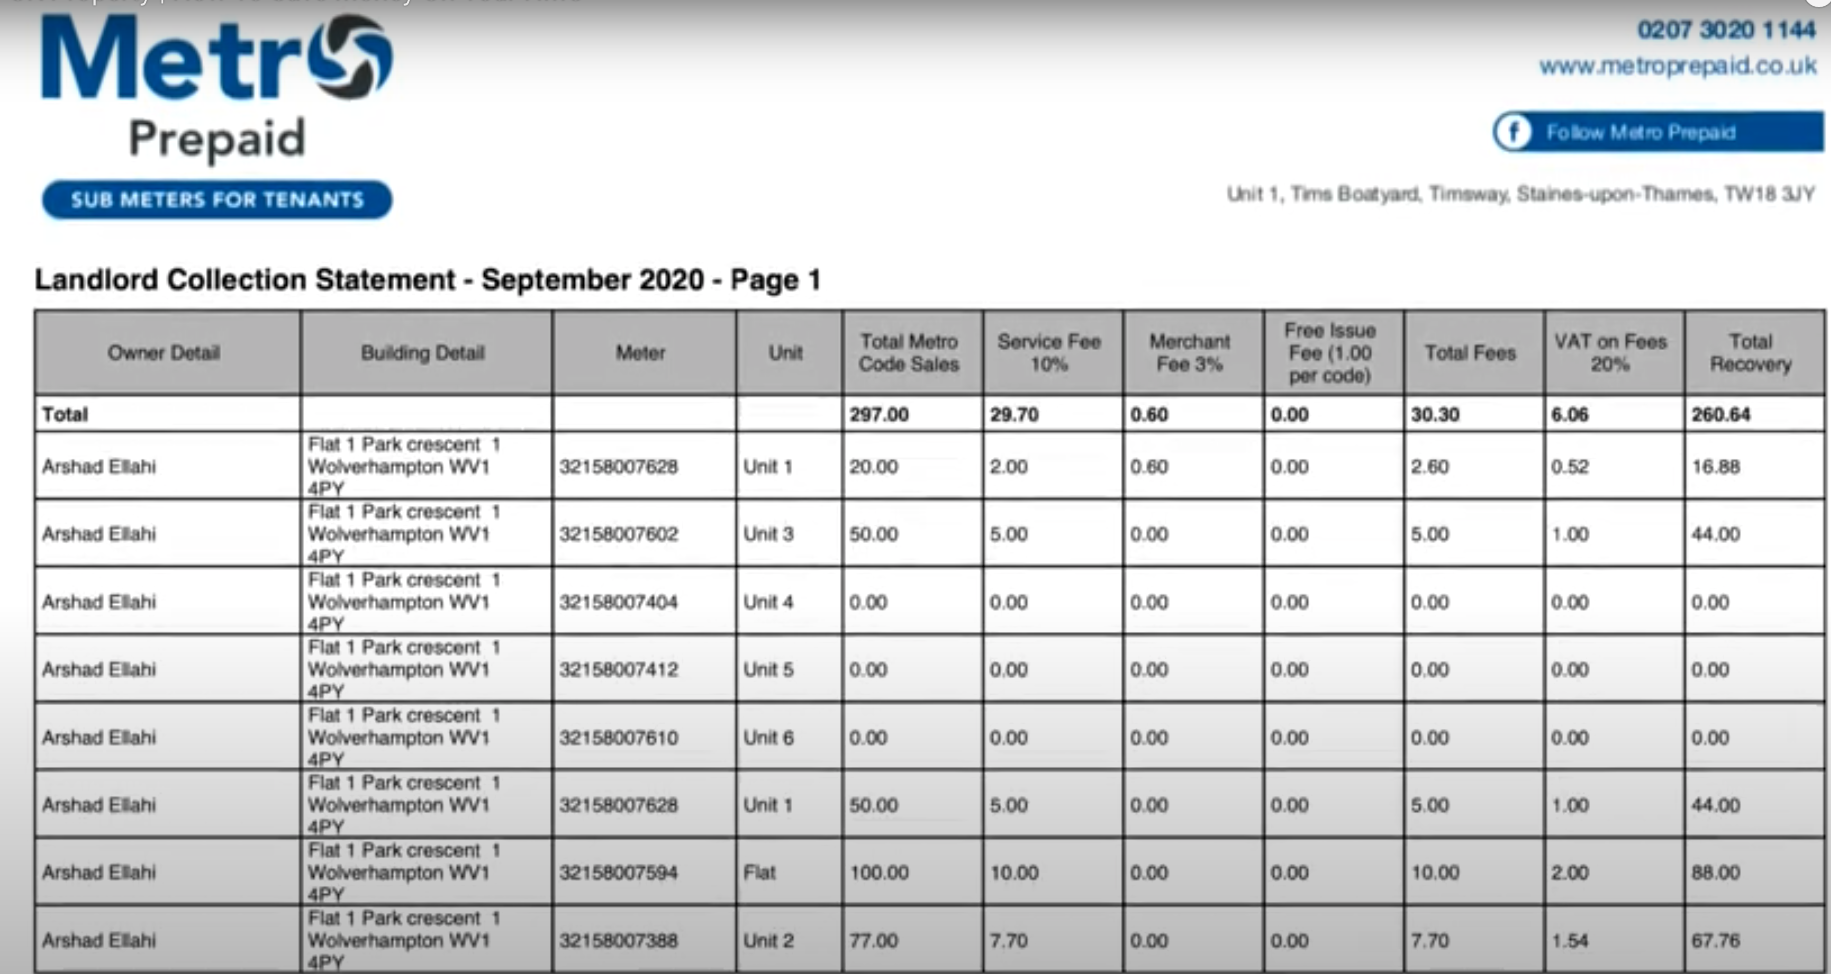
Task: Click the Meter column header
Action: (643, 353)
